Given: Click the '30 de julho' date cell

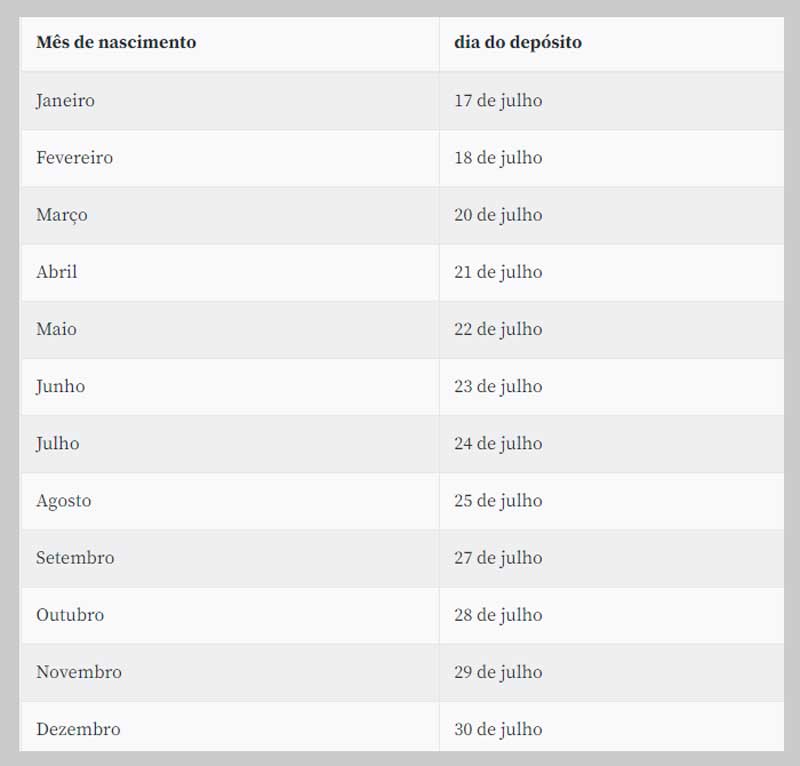Looking at the screenshot, I should click(x=498, y=730).
